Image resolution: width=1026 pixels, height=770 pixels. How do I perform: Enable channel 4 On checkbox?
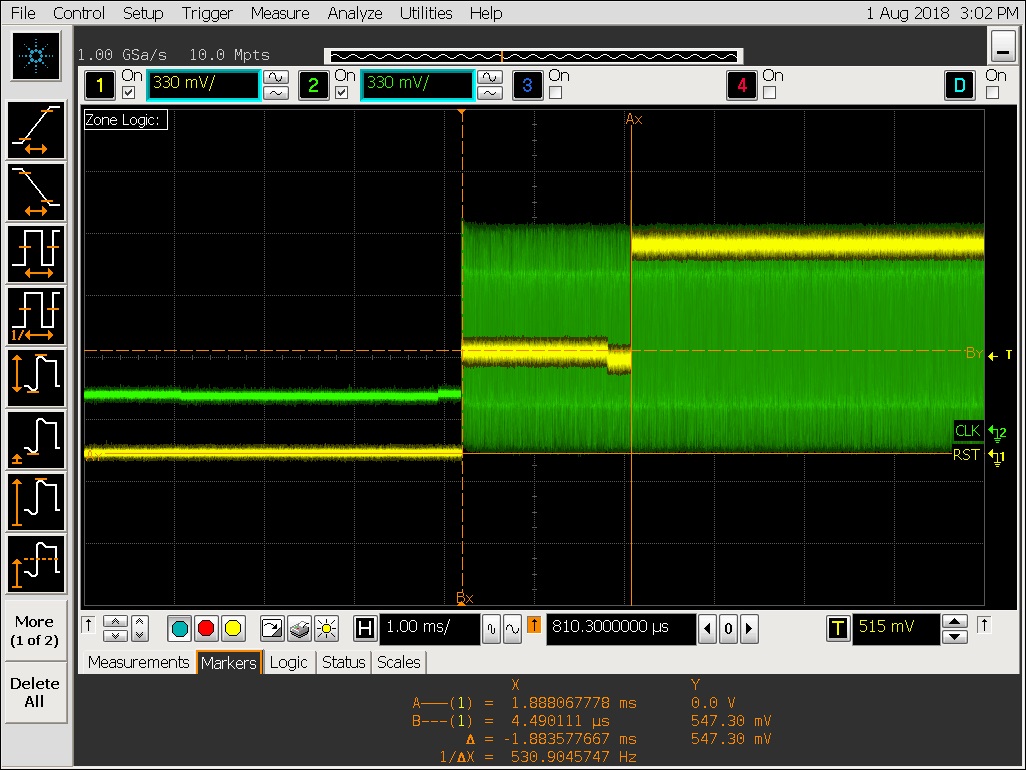tap(770, 93)
